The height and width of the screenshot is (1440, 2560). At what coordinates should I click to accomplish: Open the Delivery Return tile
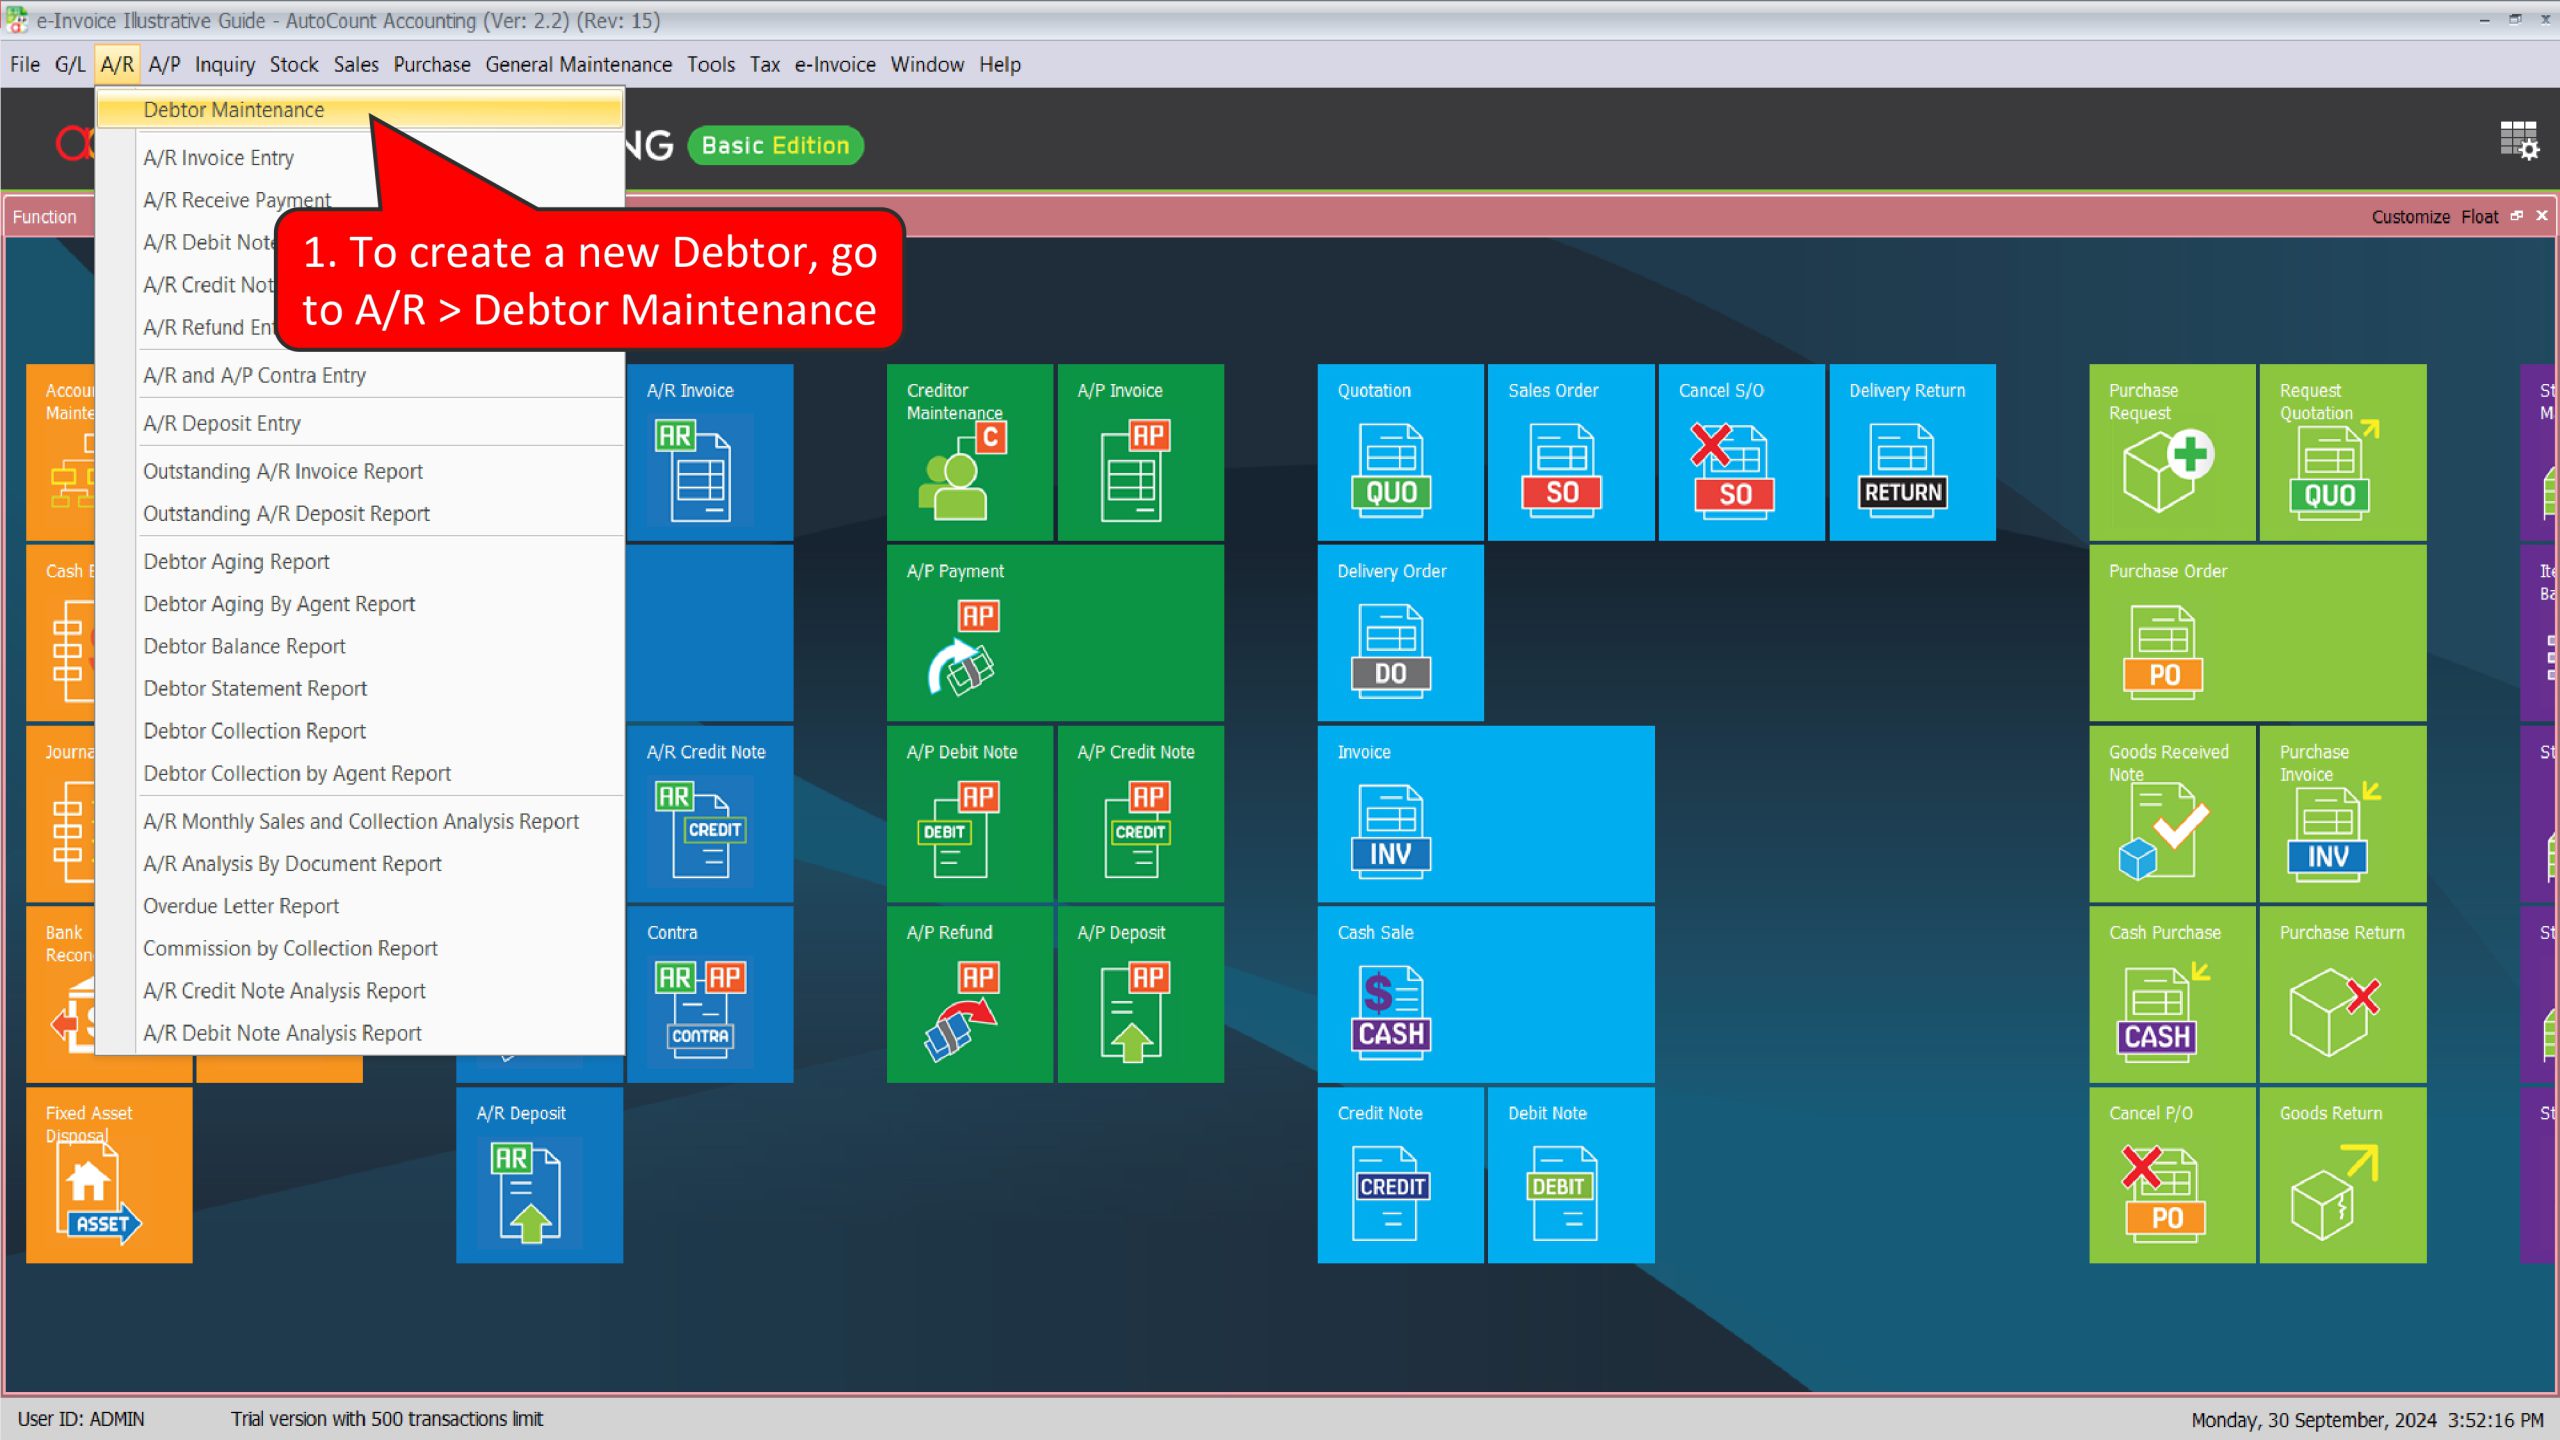point(1912,452)
